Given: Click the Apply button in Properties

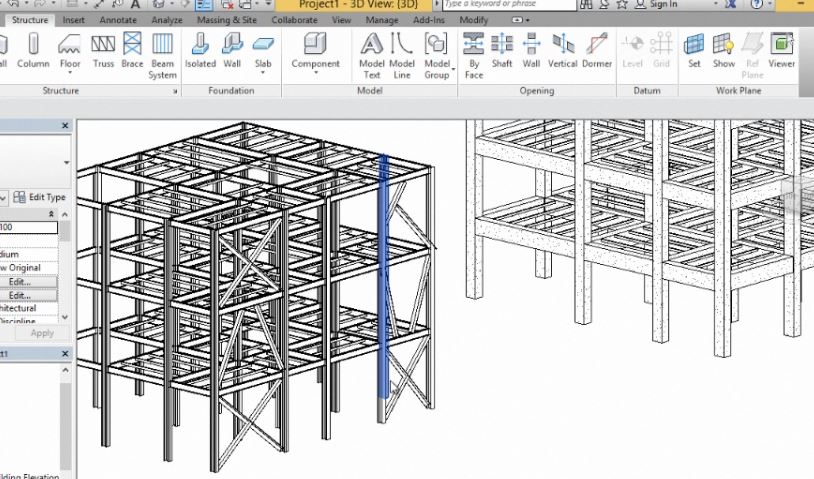Looking at the screenshot, I should click(x=42, y=333).
